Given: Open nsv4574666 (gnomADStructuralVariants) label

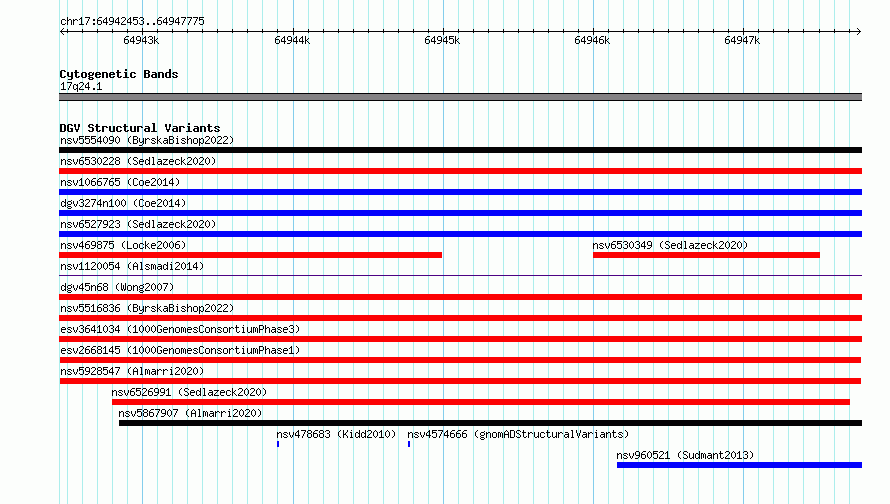Looking at the screenshot, I should click(x=518, y=434).
